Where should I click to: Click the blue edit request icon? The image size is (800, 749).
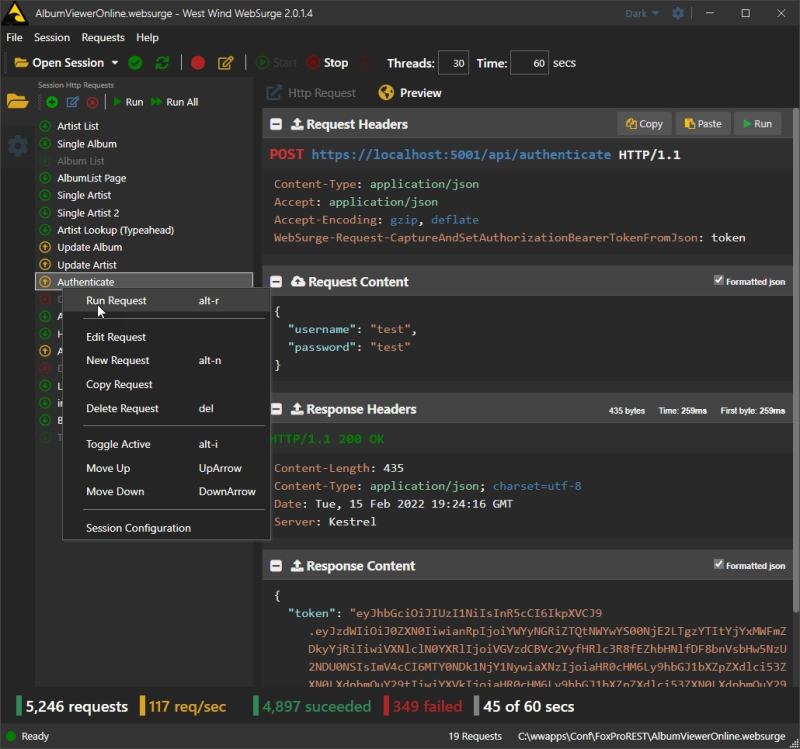[x=72, y=102]
